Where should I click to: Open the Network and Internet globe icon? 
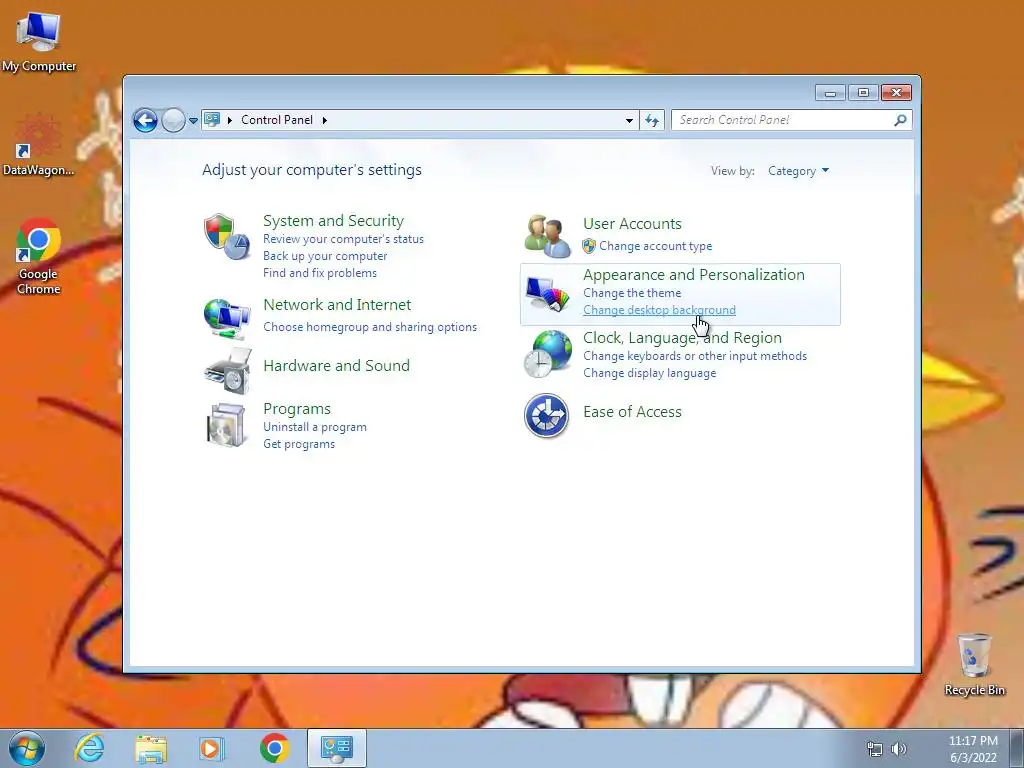[x=227, y=318]
